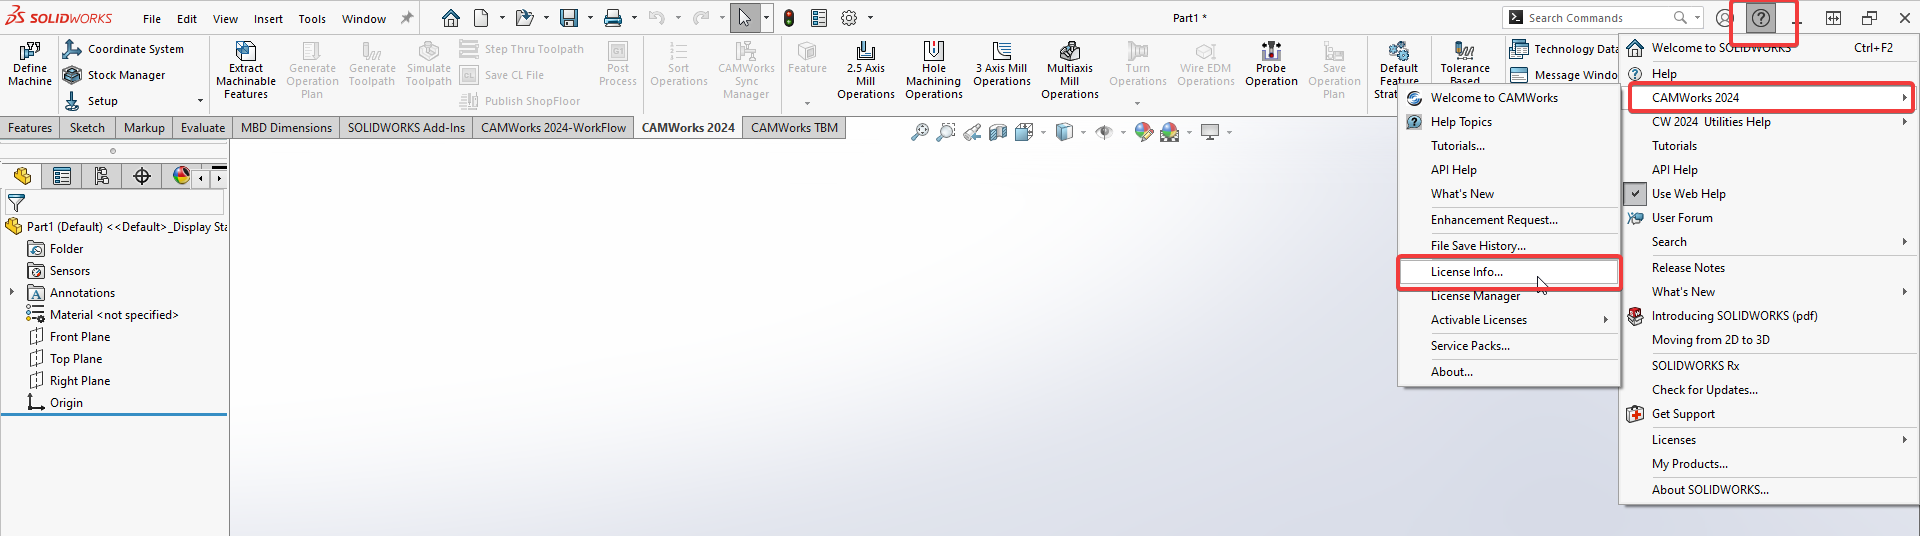Viewport: 1920px width, 536px height.
Task: Open DisplayManager tab
Action: tap(181, 176)
